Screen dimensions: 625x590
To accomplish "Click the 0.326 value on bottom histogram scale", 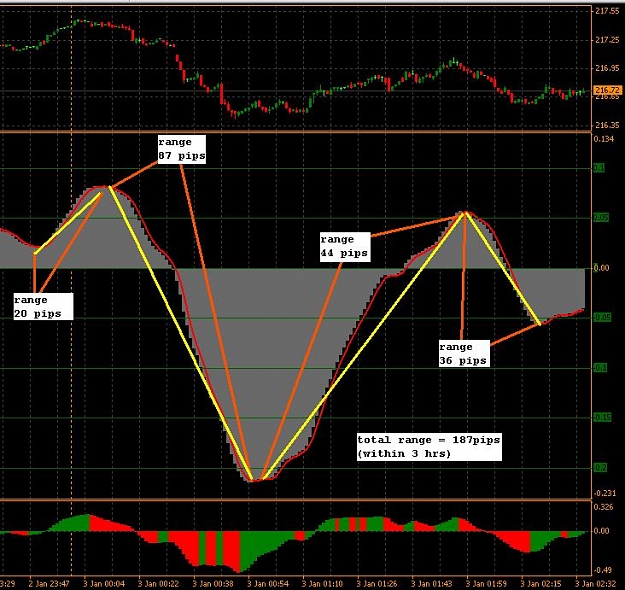I will click(603, 507).
